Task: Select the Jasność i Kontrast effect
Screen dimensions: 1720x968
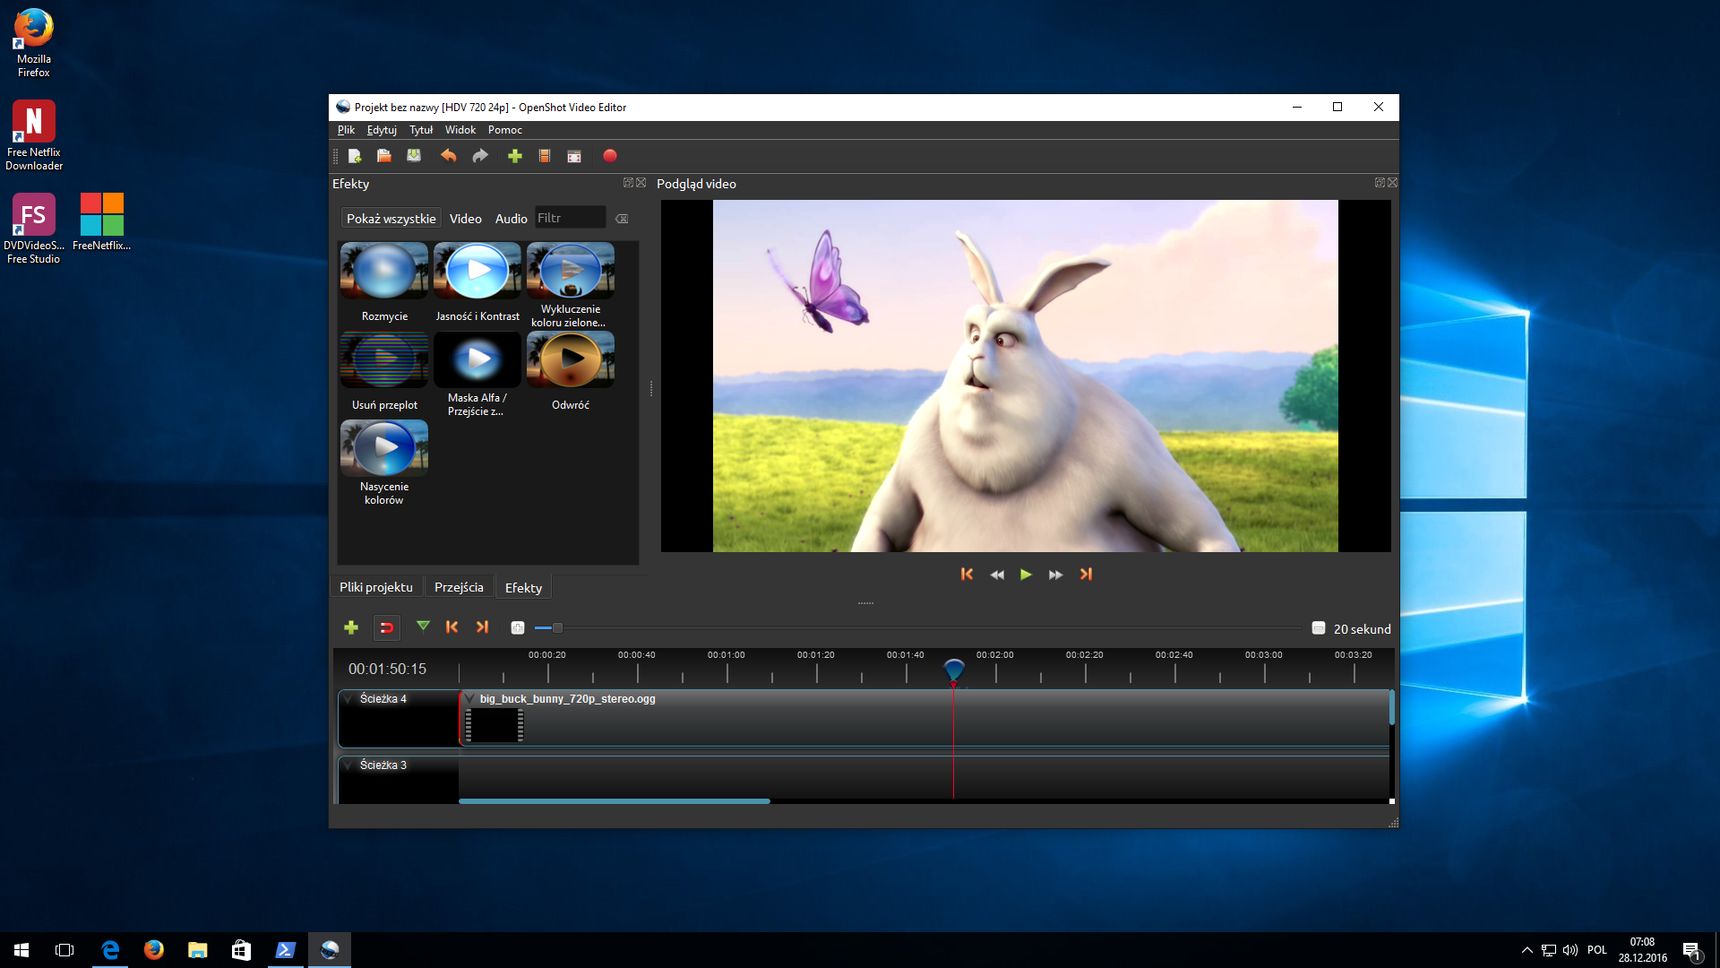Action: (x=477, y=282)
